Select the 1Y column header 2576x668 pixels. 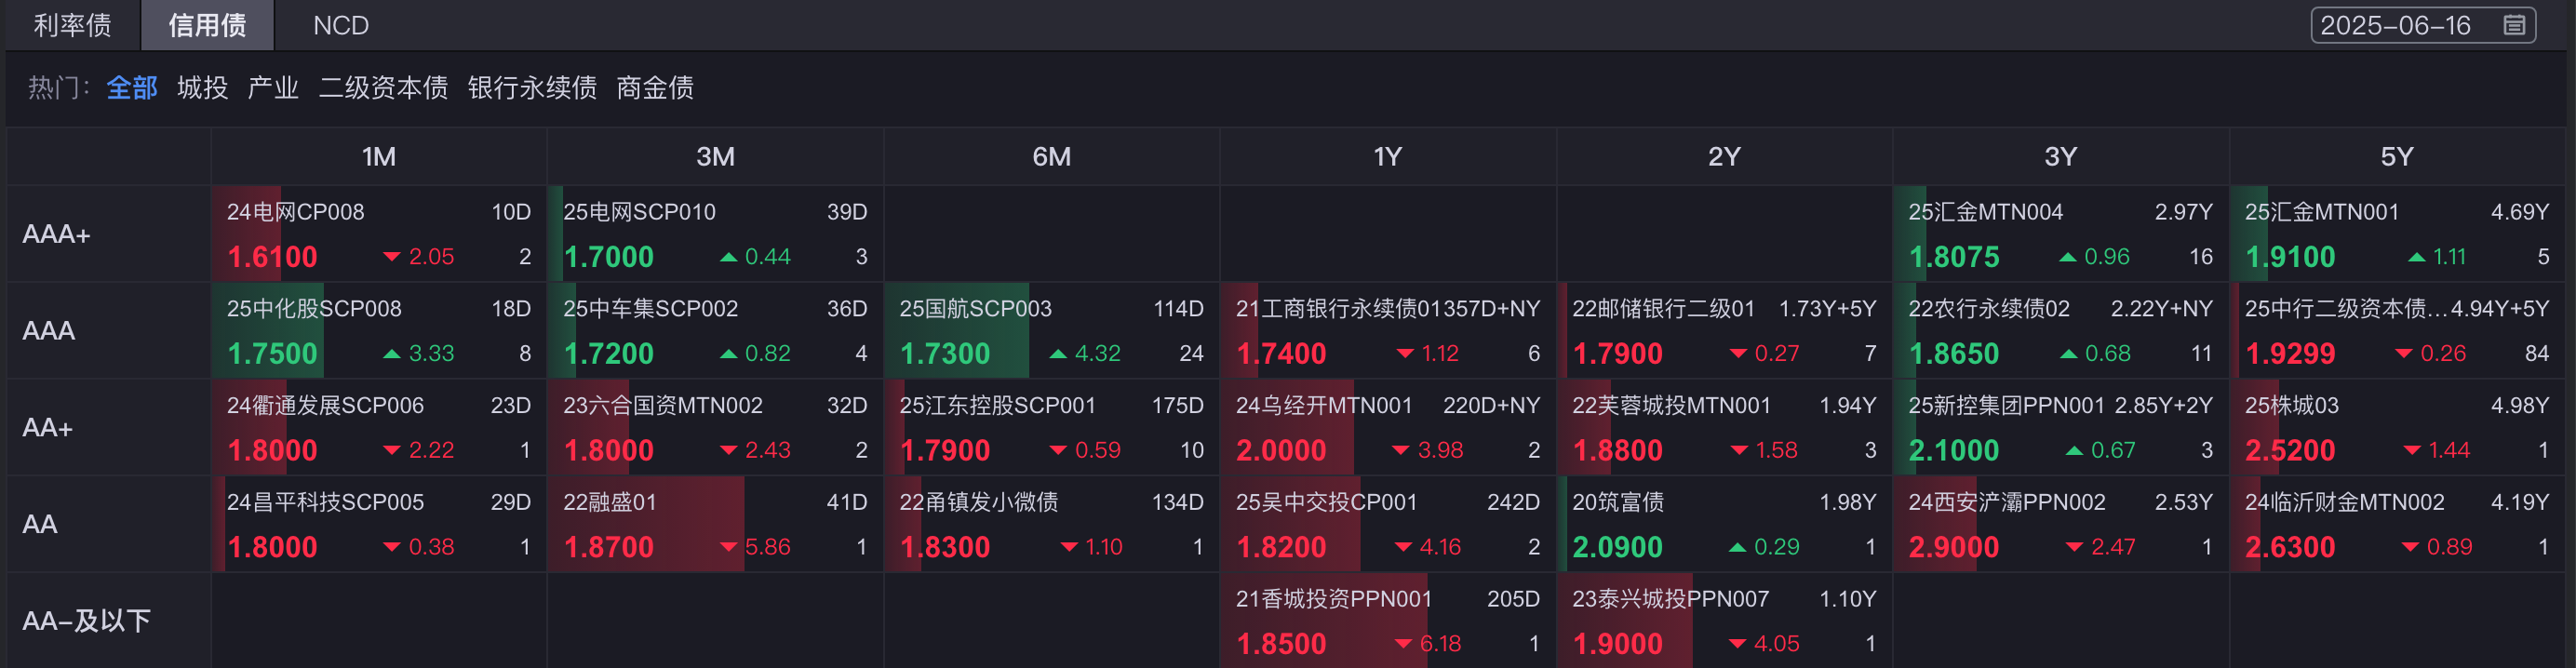point(1387,157)
